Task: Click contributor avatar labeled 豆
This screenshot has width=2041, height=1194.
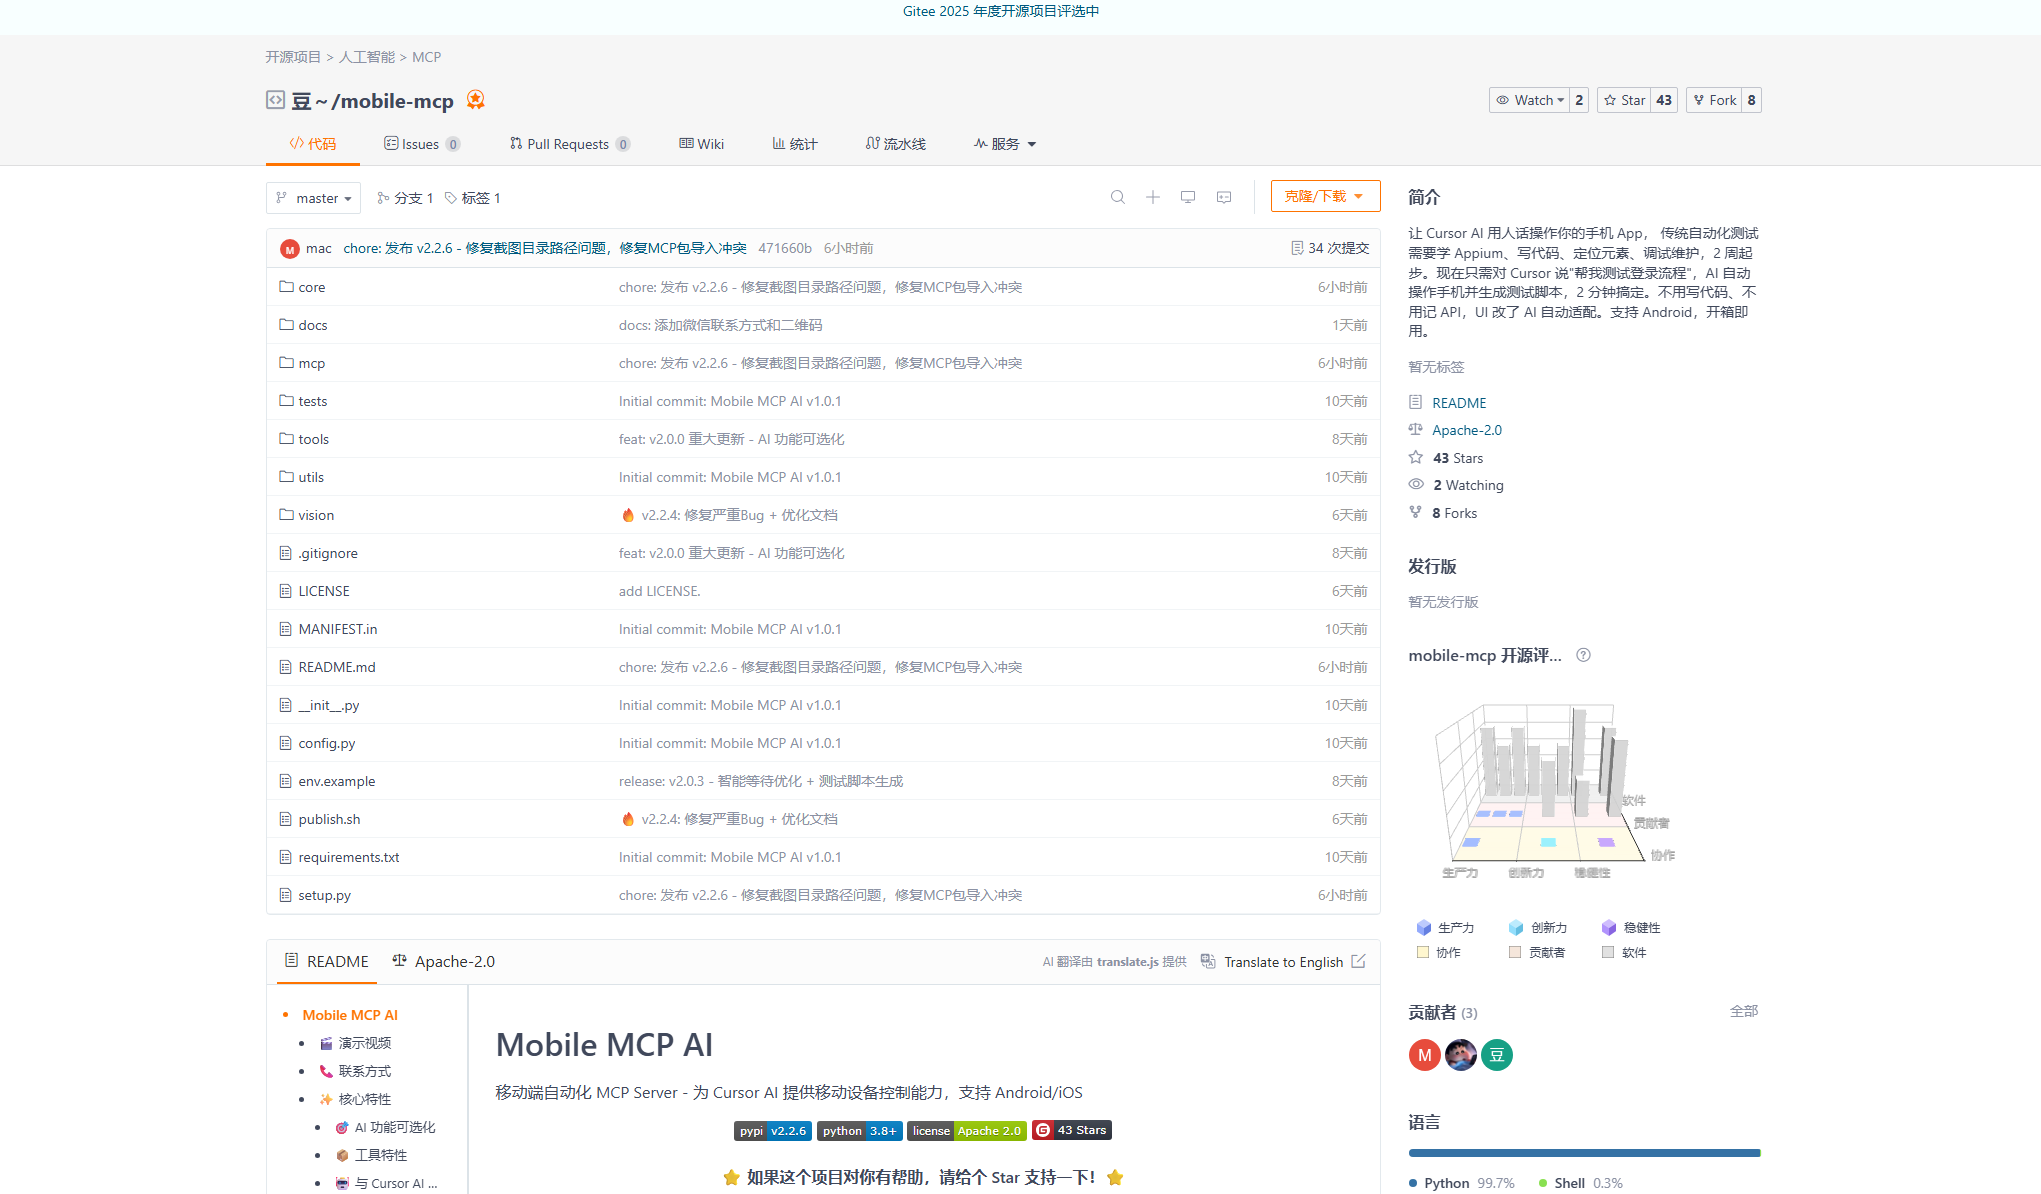Action: pos(1496,1055)
